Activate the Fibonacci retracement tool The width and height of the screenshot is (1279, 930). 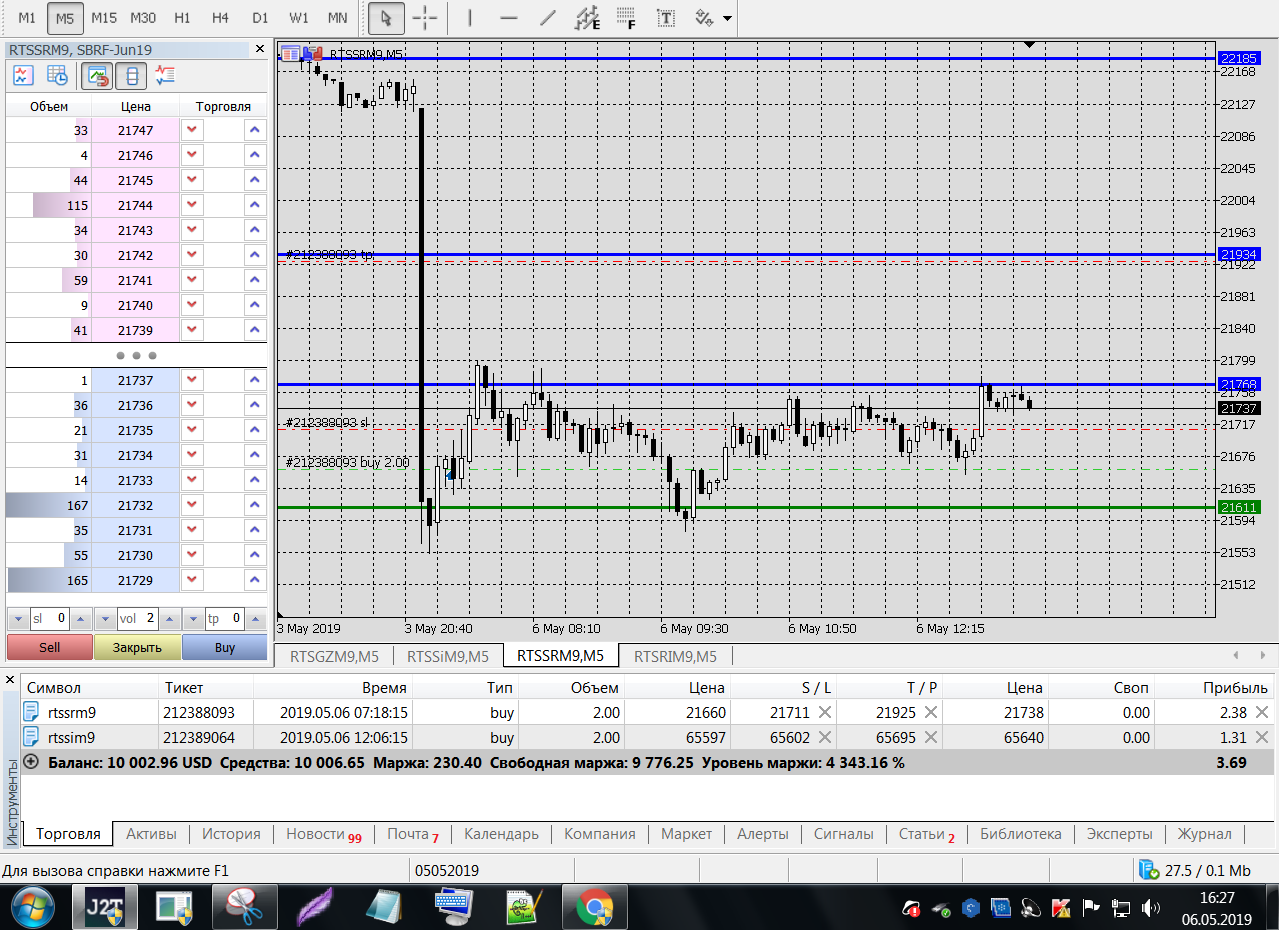pyautogui.click(x=626, y=18)
